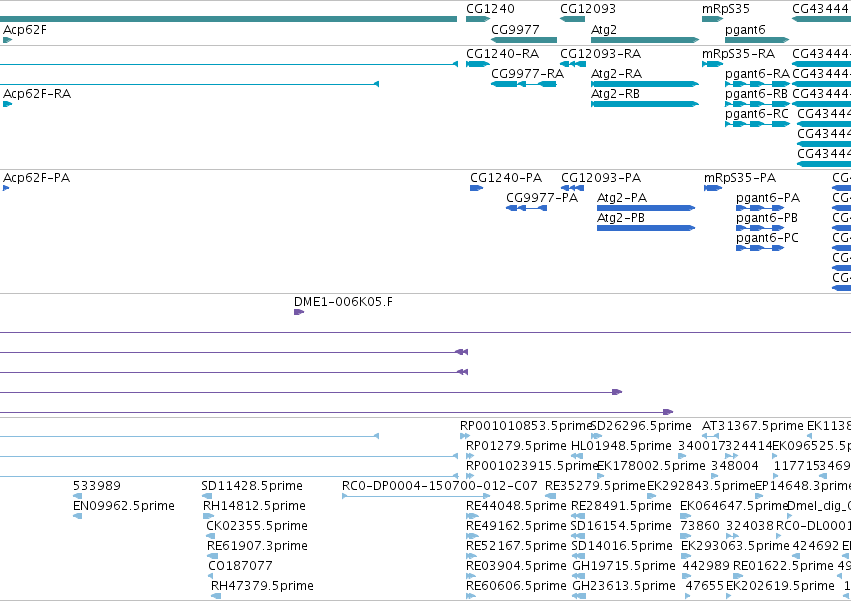Screen dimensions: 851x601
Task: Click the EK178002.5prime EST label
Action: pyautogui.click(x=651, y=466)
